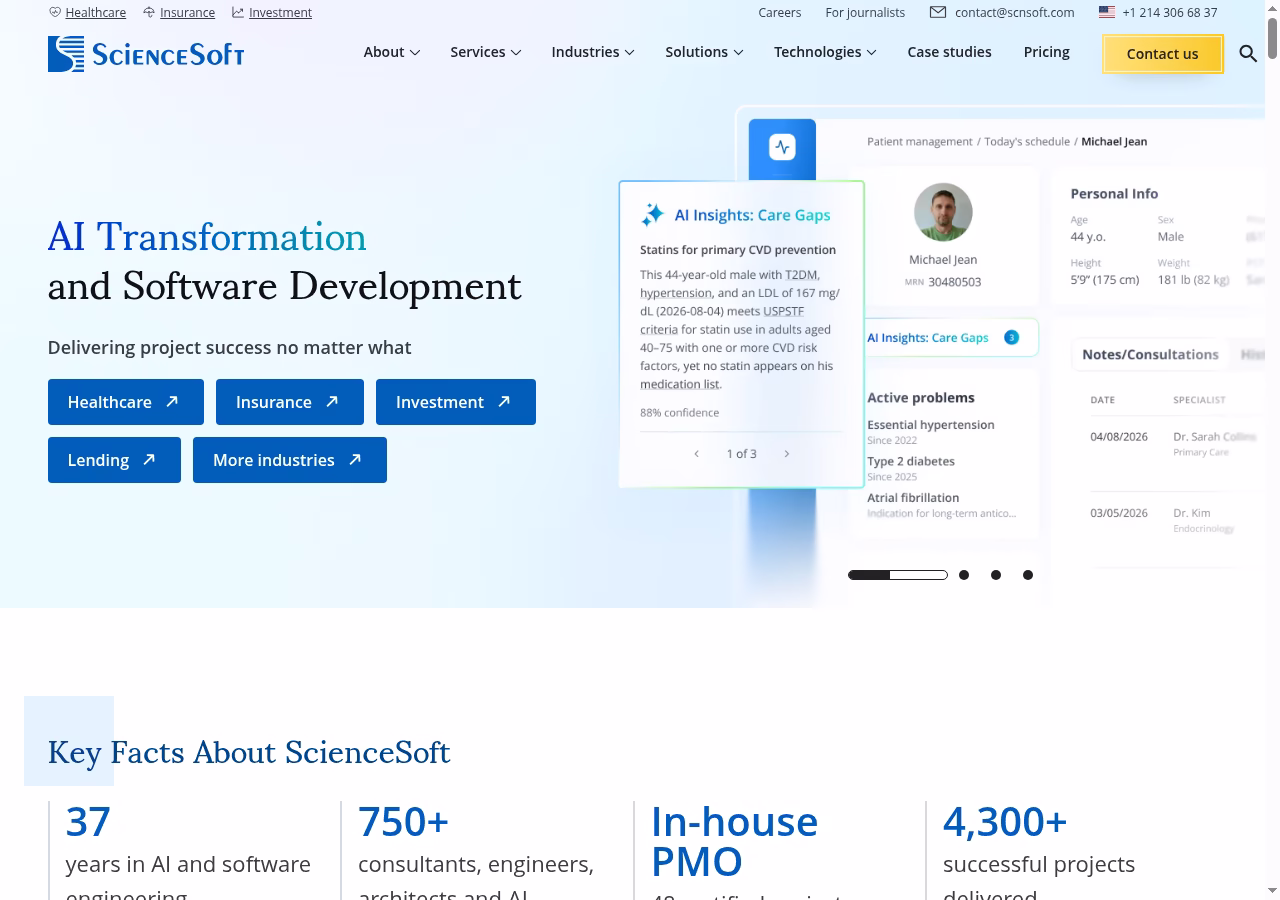Go to previous AI insight card
Screen dimensions: 1280x900
coord(696,454)
